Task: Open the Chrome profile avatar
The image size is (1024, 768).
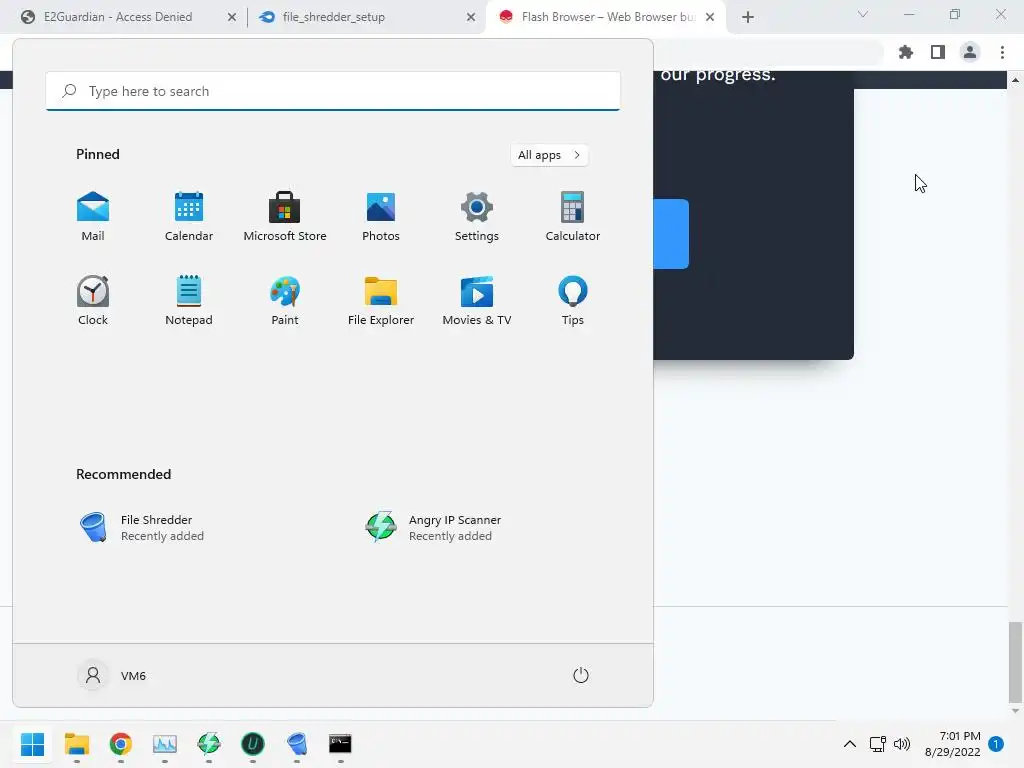Action: (970, 52)
